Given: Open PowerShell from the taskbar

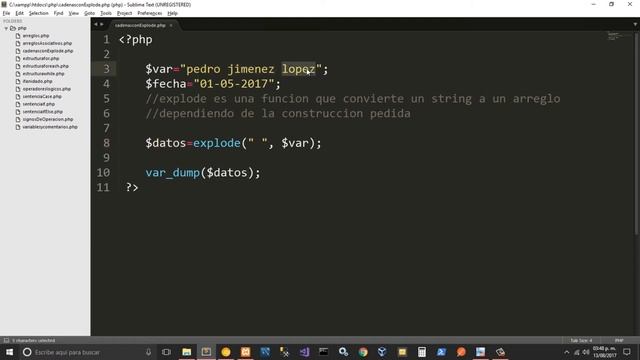Looking at the screenshot, I should click(441, 352).
